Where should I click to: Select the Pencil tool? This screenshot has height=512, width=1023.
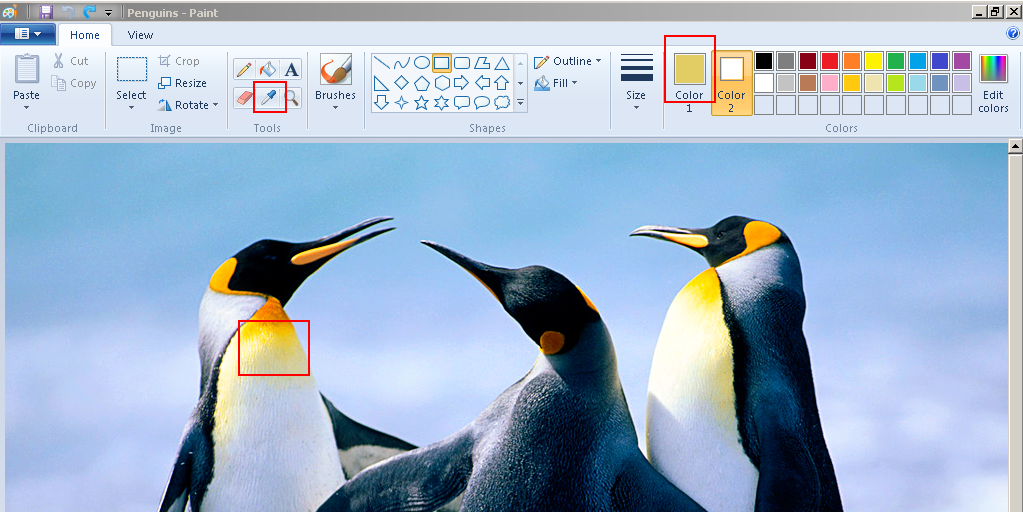pyautogui.click(x=244, y=69)
